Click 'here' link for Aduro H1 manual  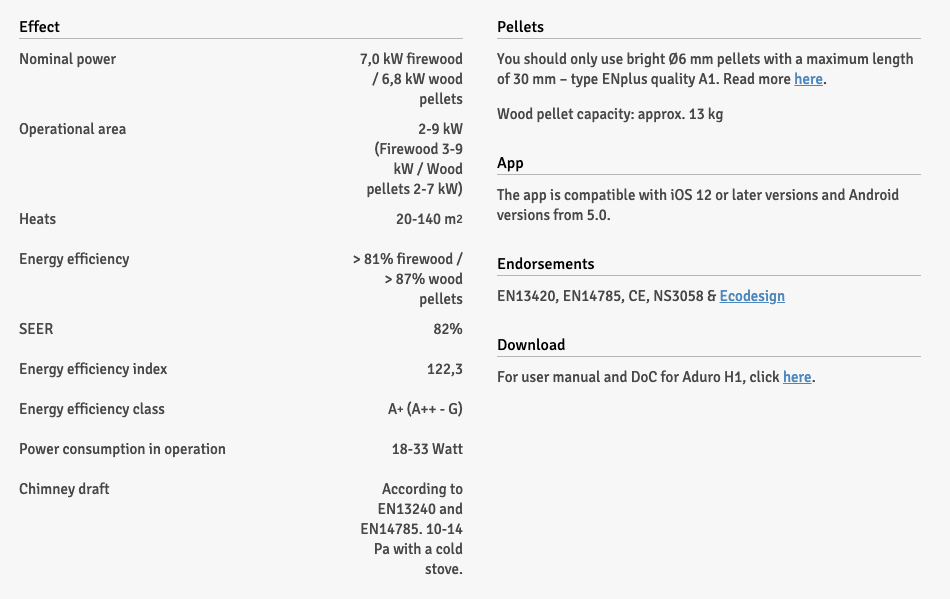pyautogui.click(x=797, y=377)
